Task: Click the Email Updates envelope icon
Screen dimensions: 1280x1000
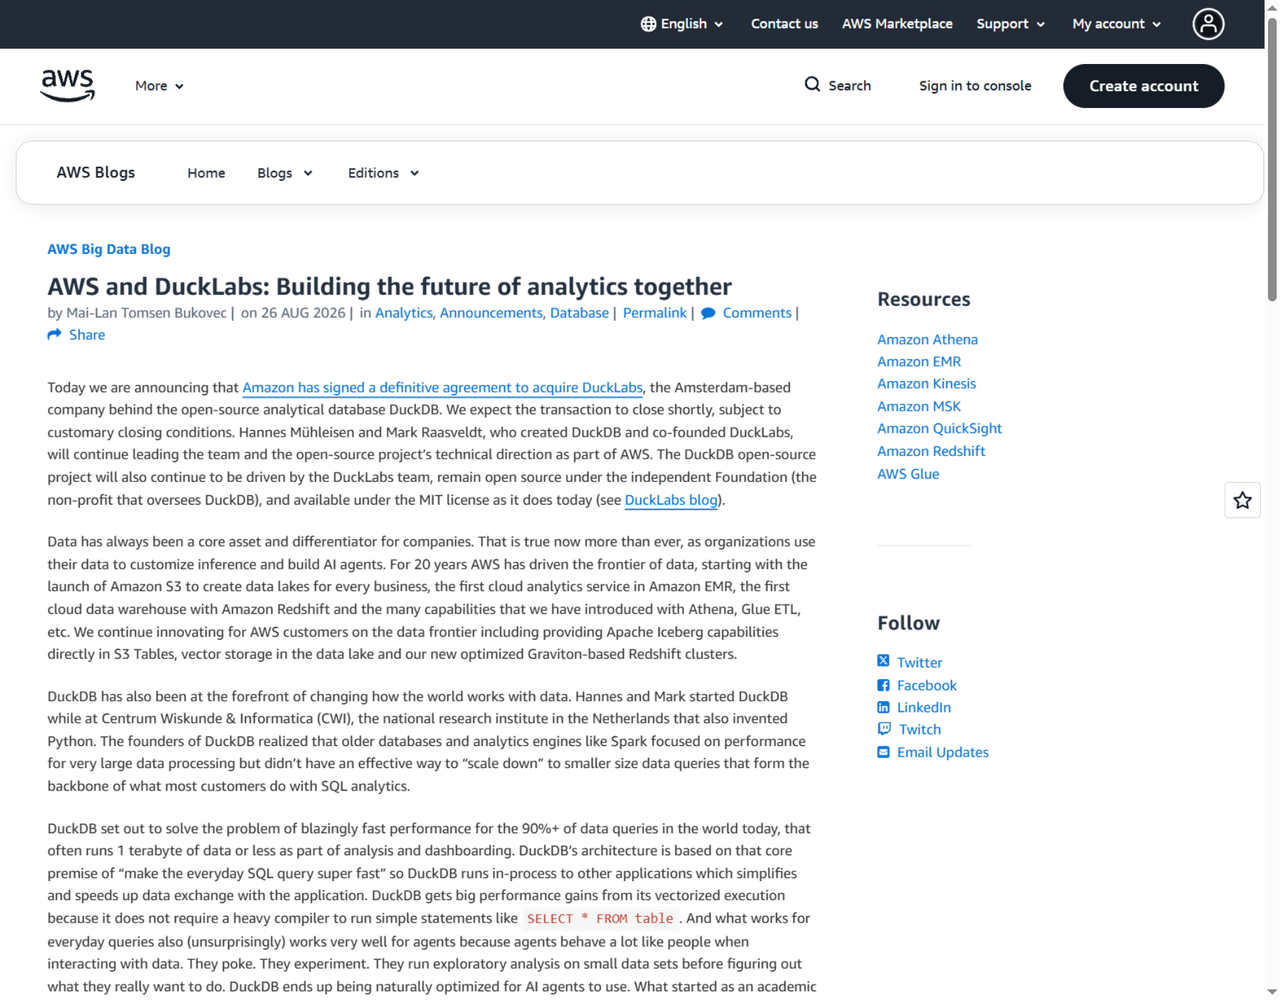Action: [883, 752]
